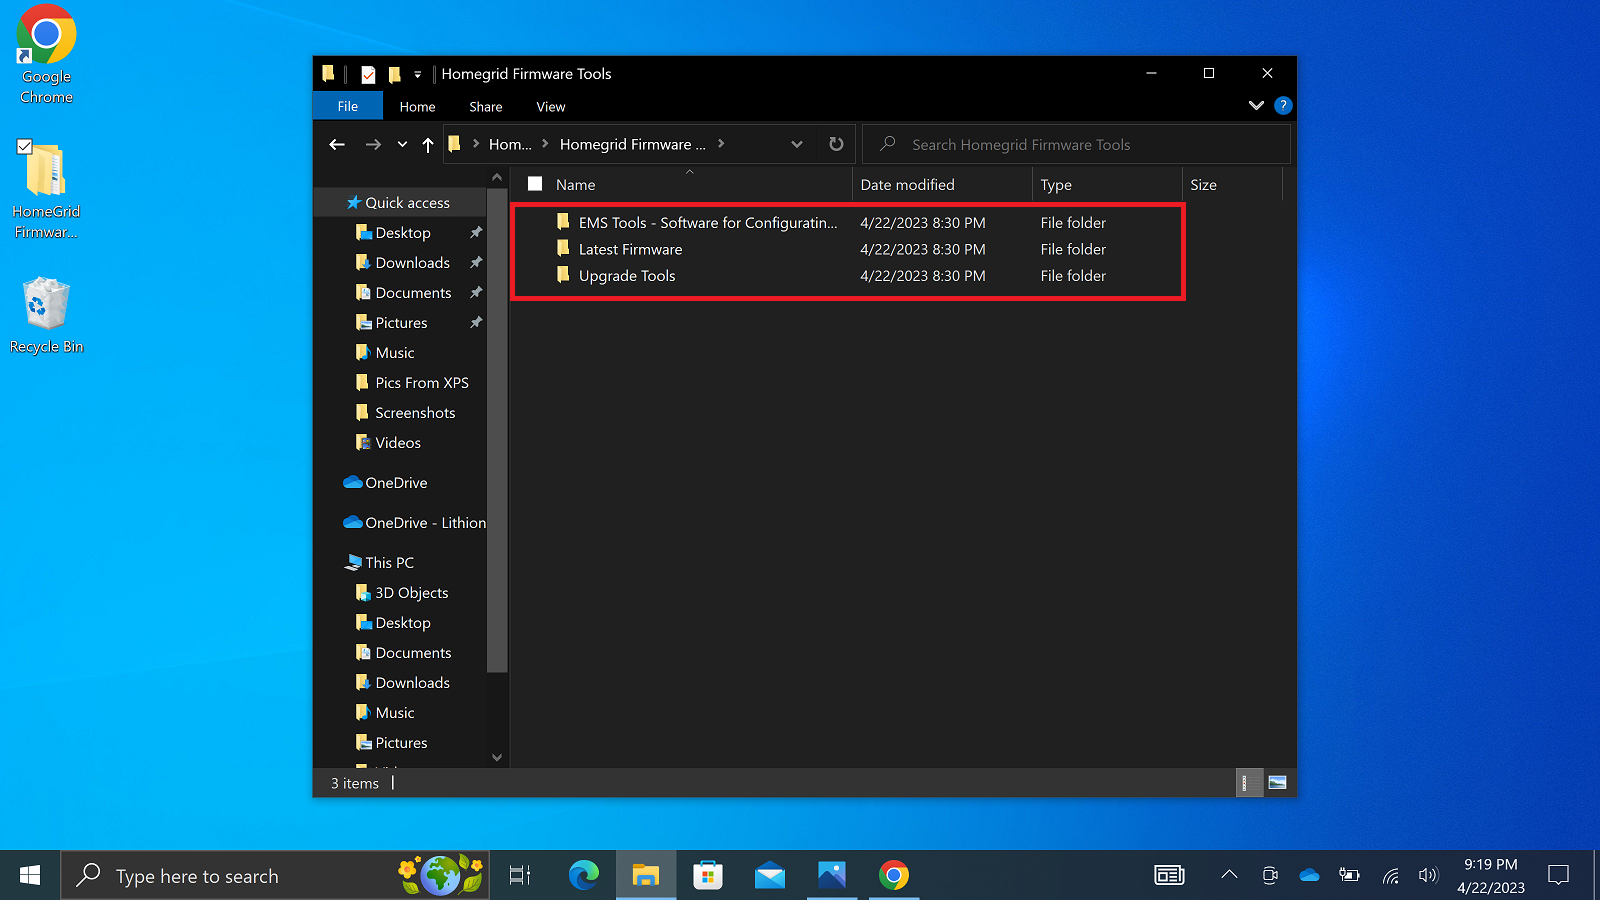Expand chevron after Homegrid Firmware breadcrumb
1600x900 pixels.
click(721, 144)
